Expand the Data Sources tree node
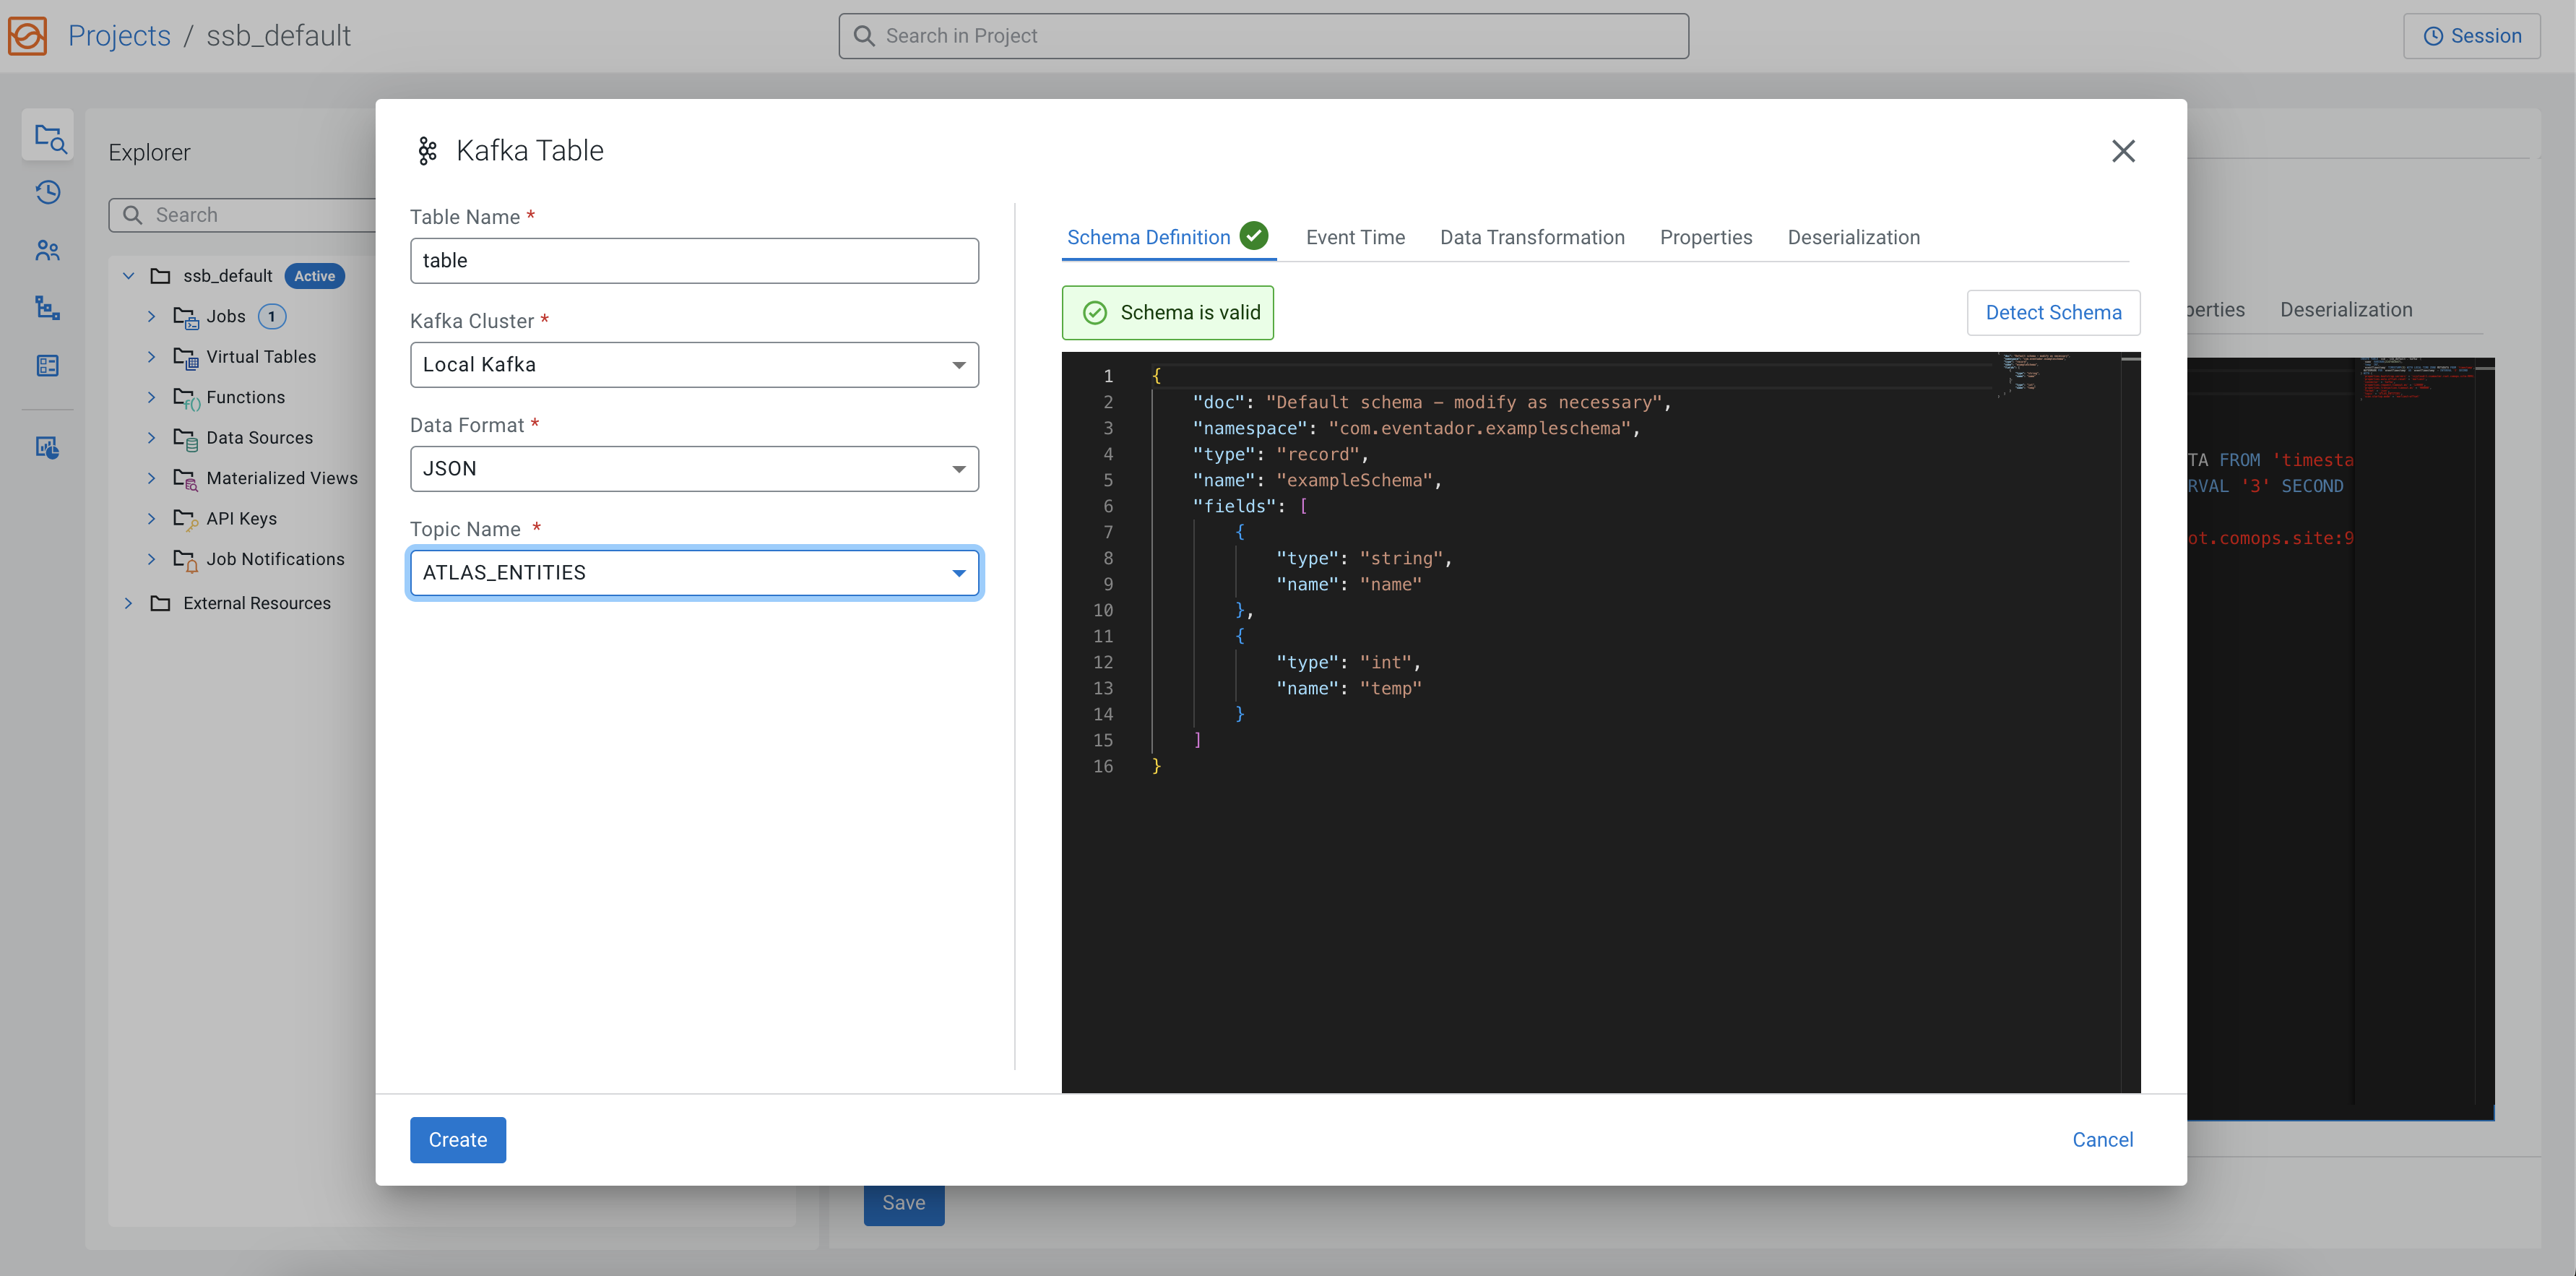 (152, 438)
